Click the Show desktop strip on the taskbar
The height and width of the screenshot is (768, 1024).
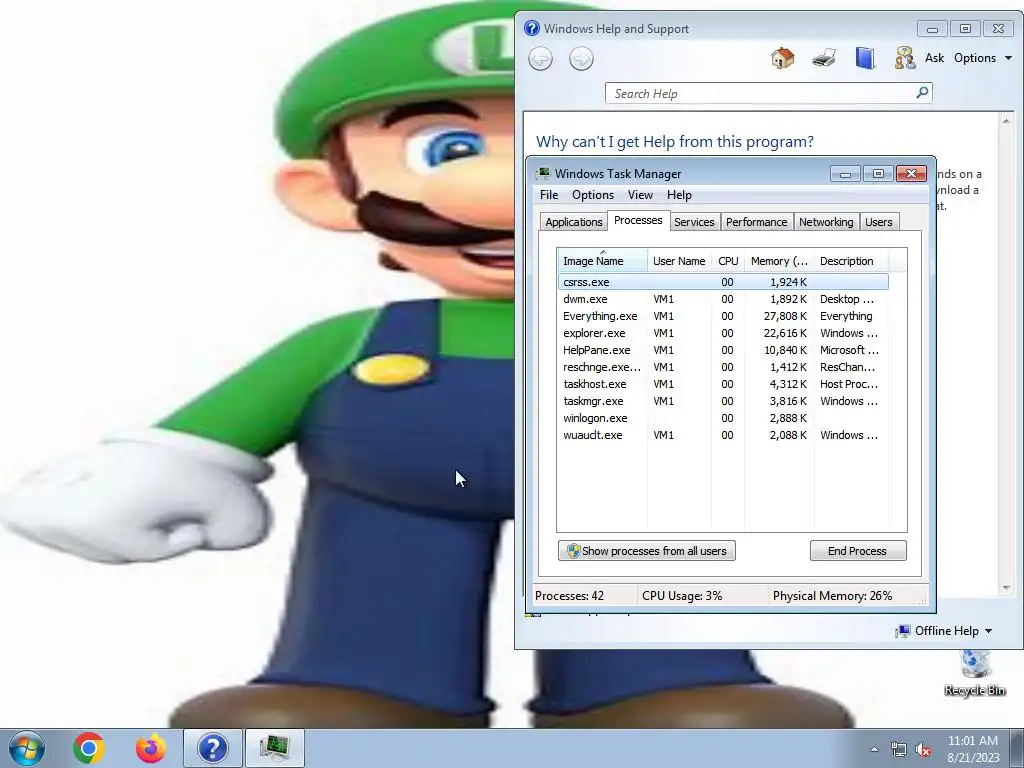tap(1018, 748)
